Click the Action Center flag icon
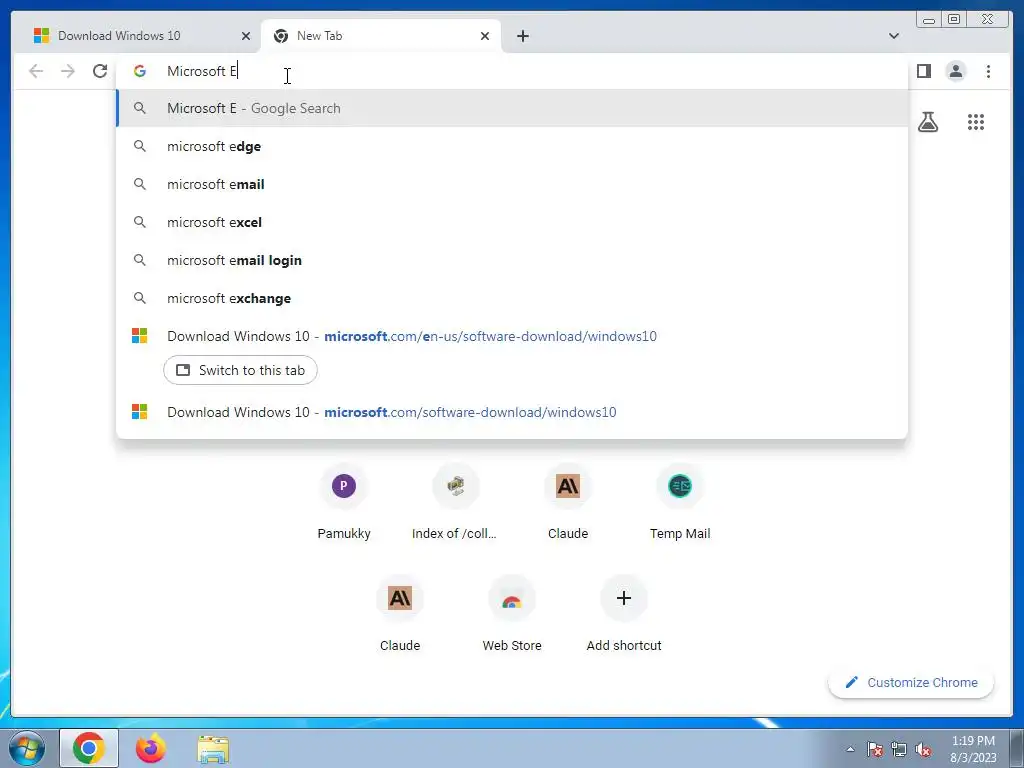The height and width of the screenshot is (768, 1024). (875, 749)
